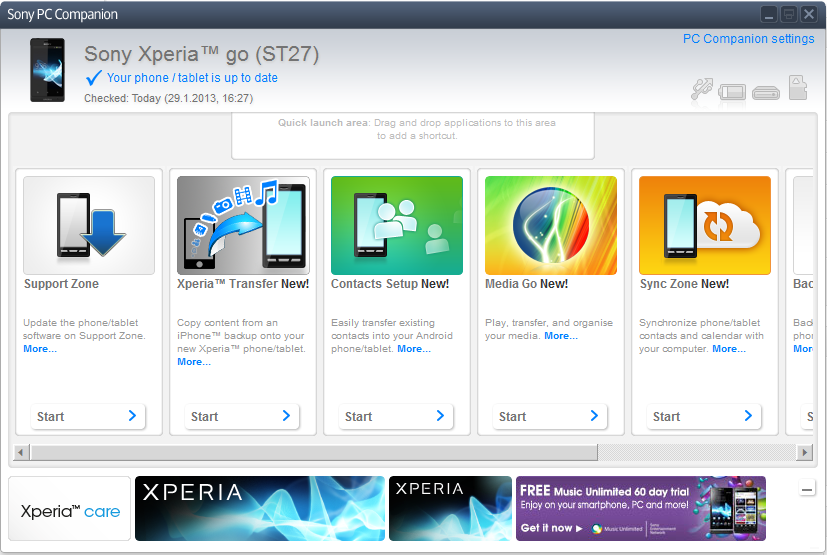This screenshot has width=827, height=555.
Task: Click the 'Checked: Today' timestamp text
Action: (169, 98)
